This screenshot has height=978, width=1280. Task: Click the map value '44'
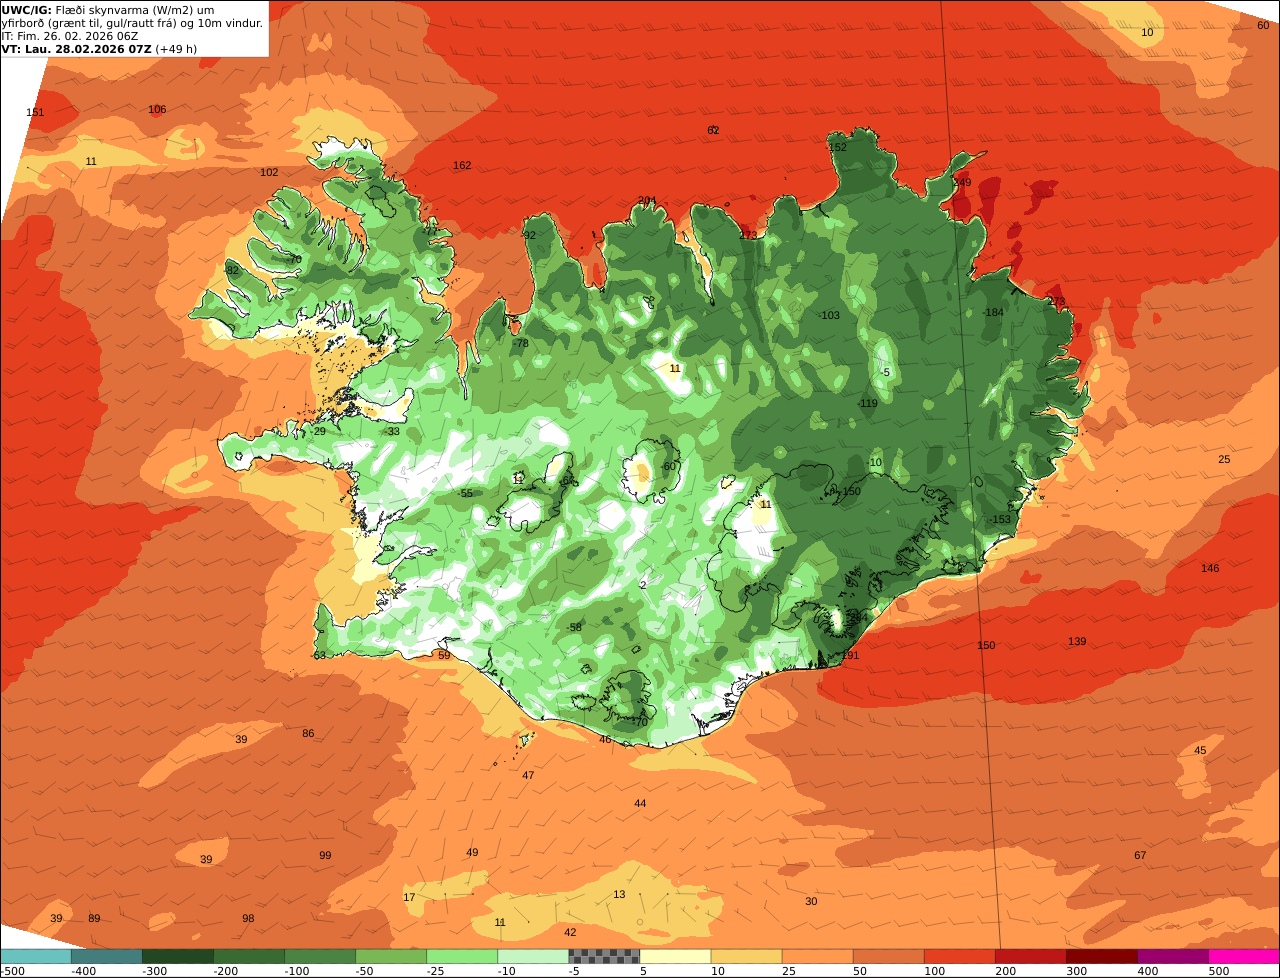pyautogui.click(x=640, y=803)
